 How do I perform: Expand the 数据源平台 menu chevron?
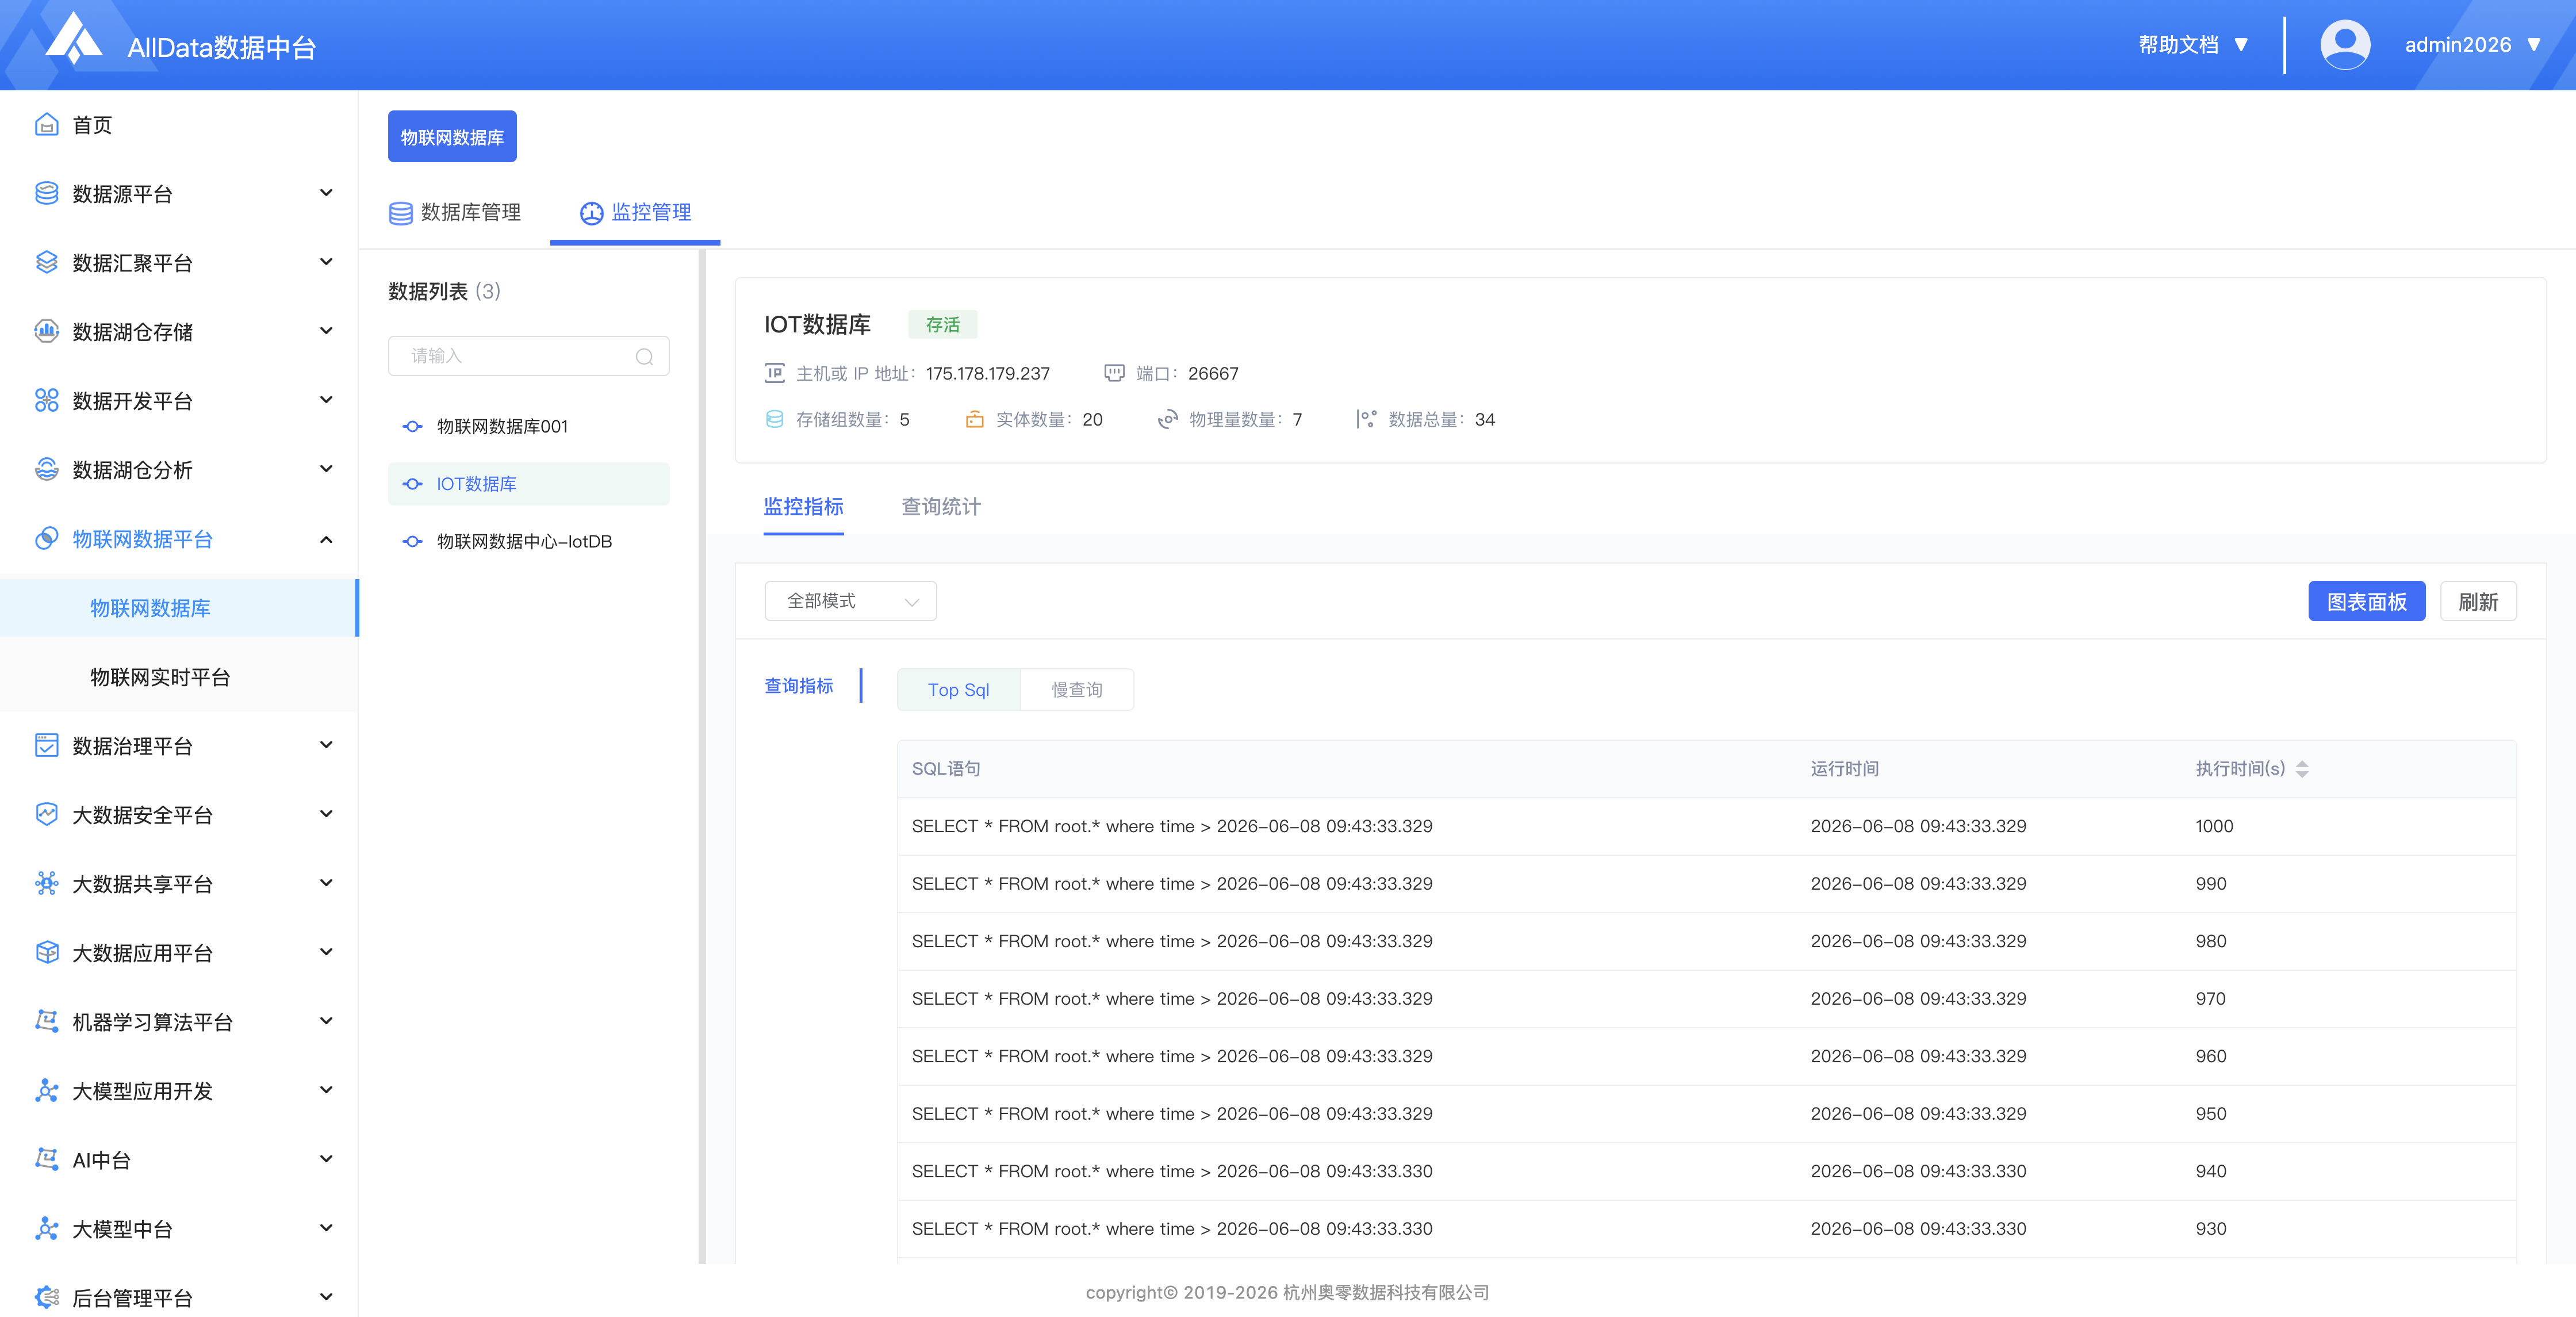click(x=326, y=193)
